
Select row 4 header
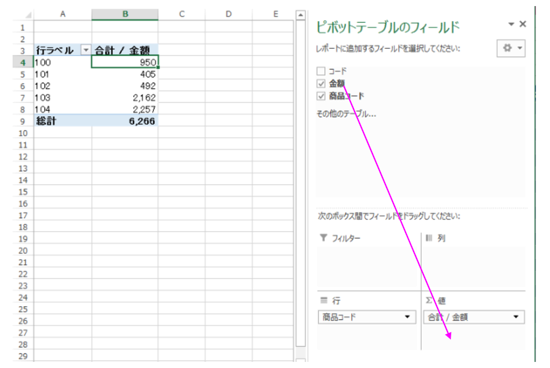pyautogui.click(x=23, y=62)
